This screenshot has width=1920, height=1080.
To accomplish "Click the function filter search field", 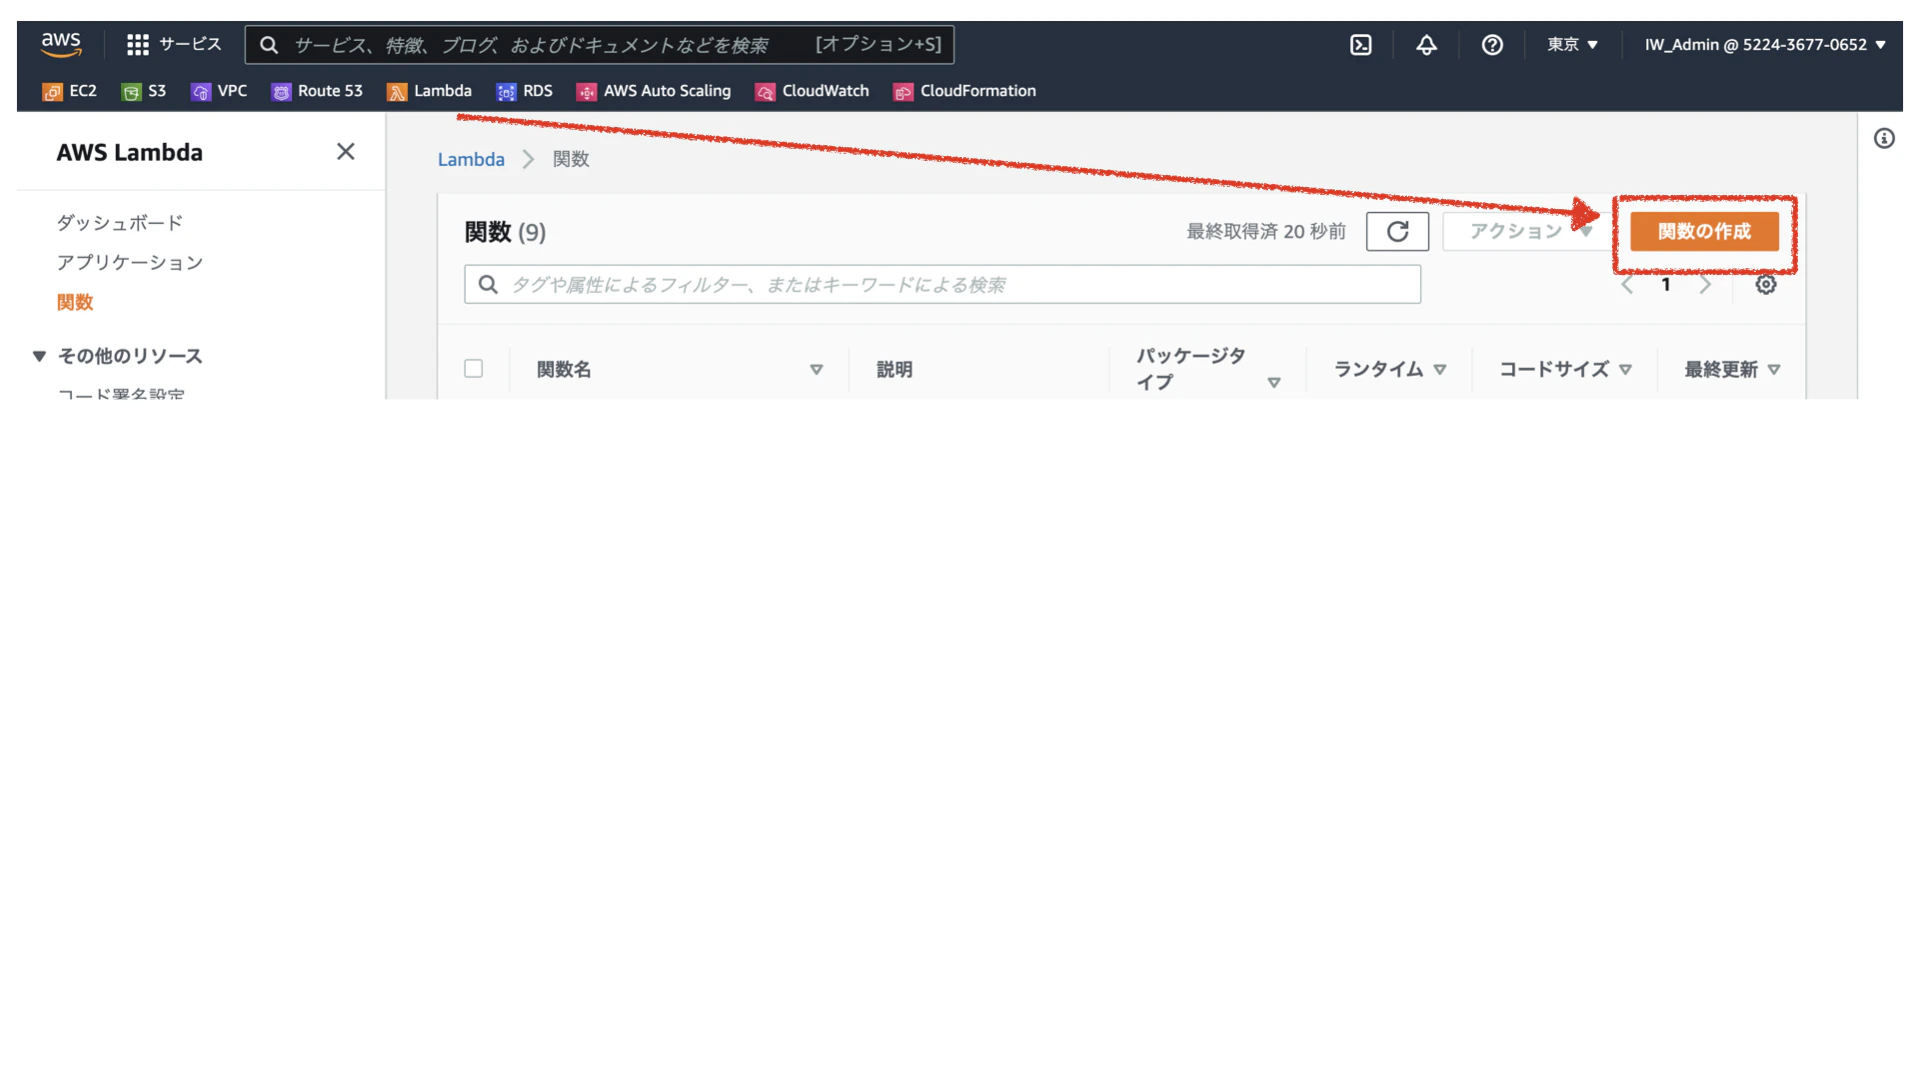I will point(941,284).
